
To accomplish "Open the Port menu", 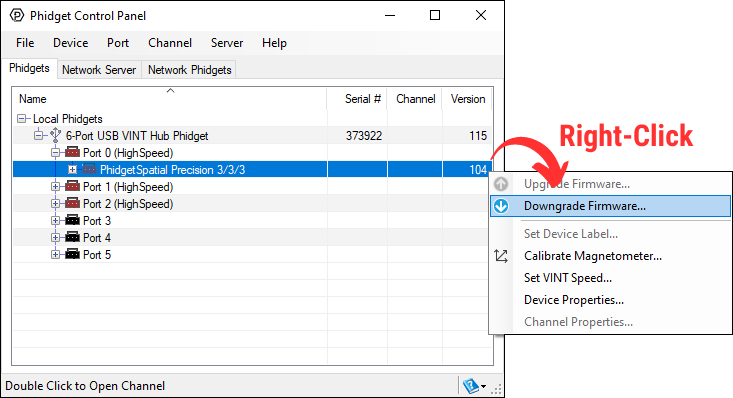I will pyautogui.click(x=118, y=43).
